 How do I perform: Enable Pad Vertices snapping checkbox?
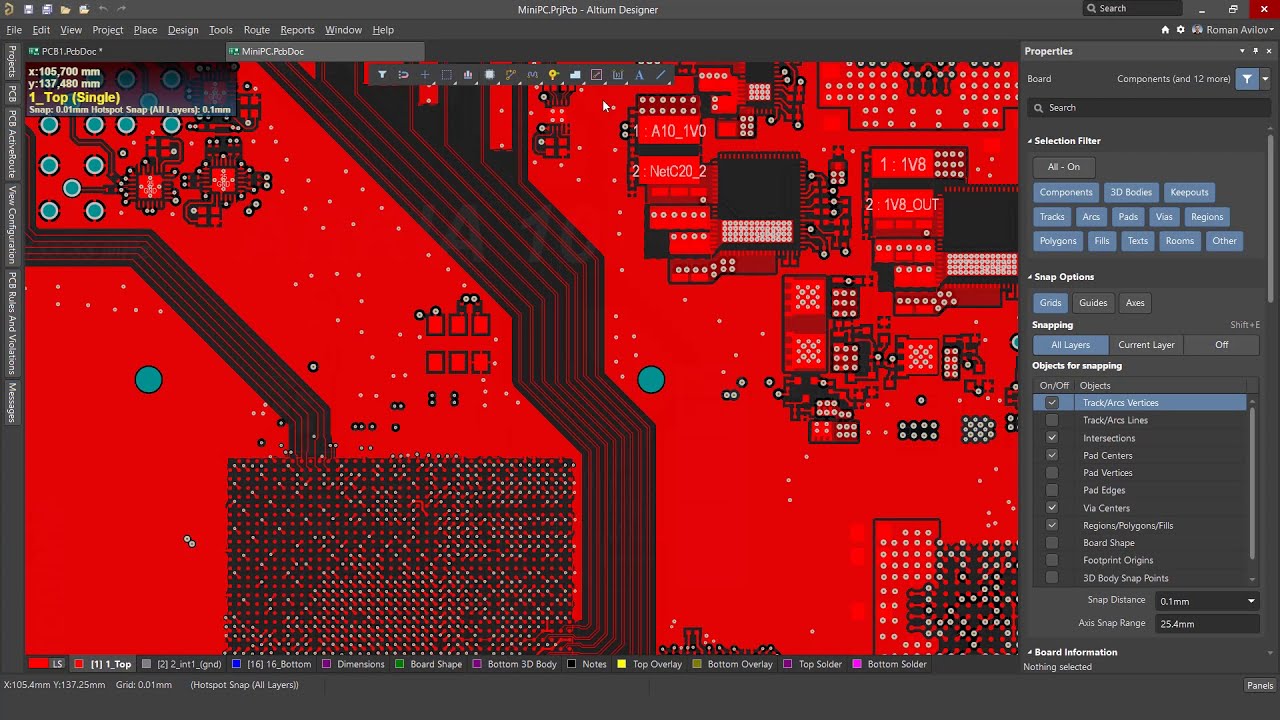click(x=1052, y=473)
